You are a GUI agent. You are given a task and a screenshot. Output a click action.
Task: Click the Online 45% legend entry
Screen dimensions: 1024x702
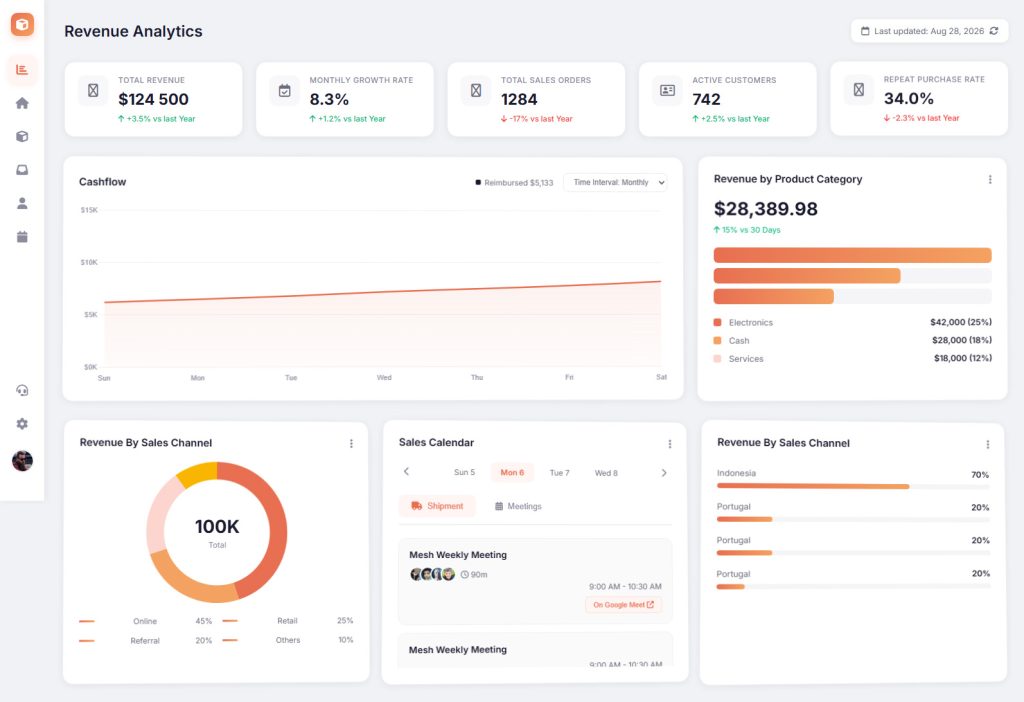click(145, 621)
